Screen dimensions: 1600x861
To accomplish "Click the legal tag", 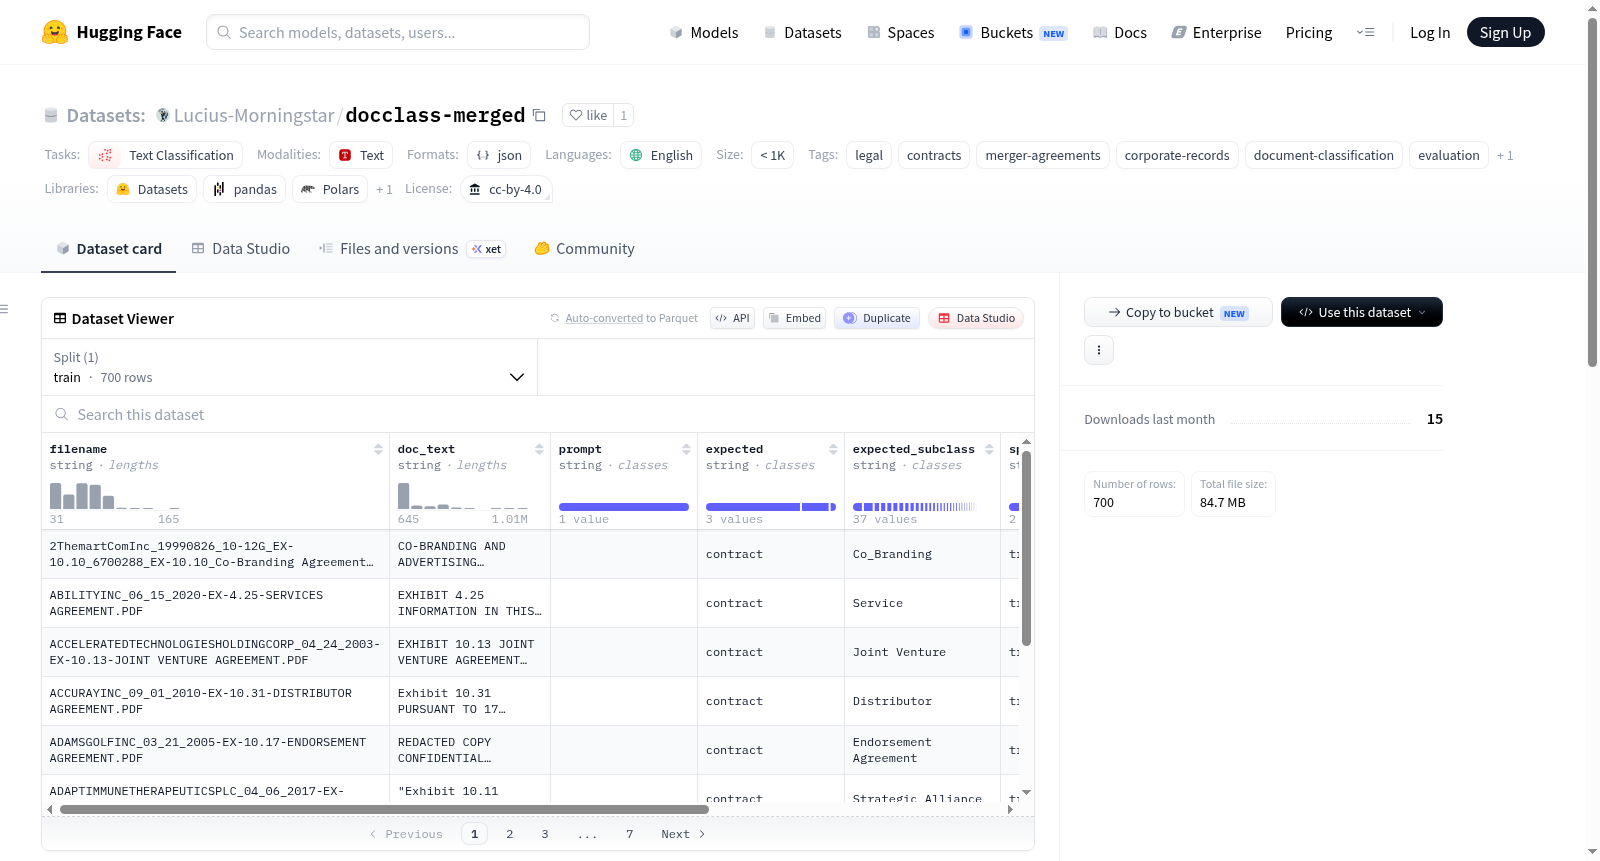I will 869,155.
